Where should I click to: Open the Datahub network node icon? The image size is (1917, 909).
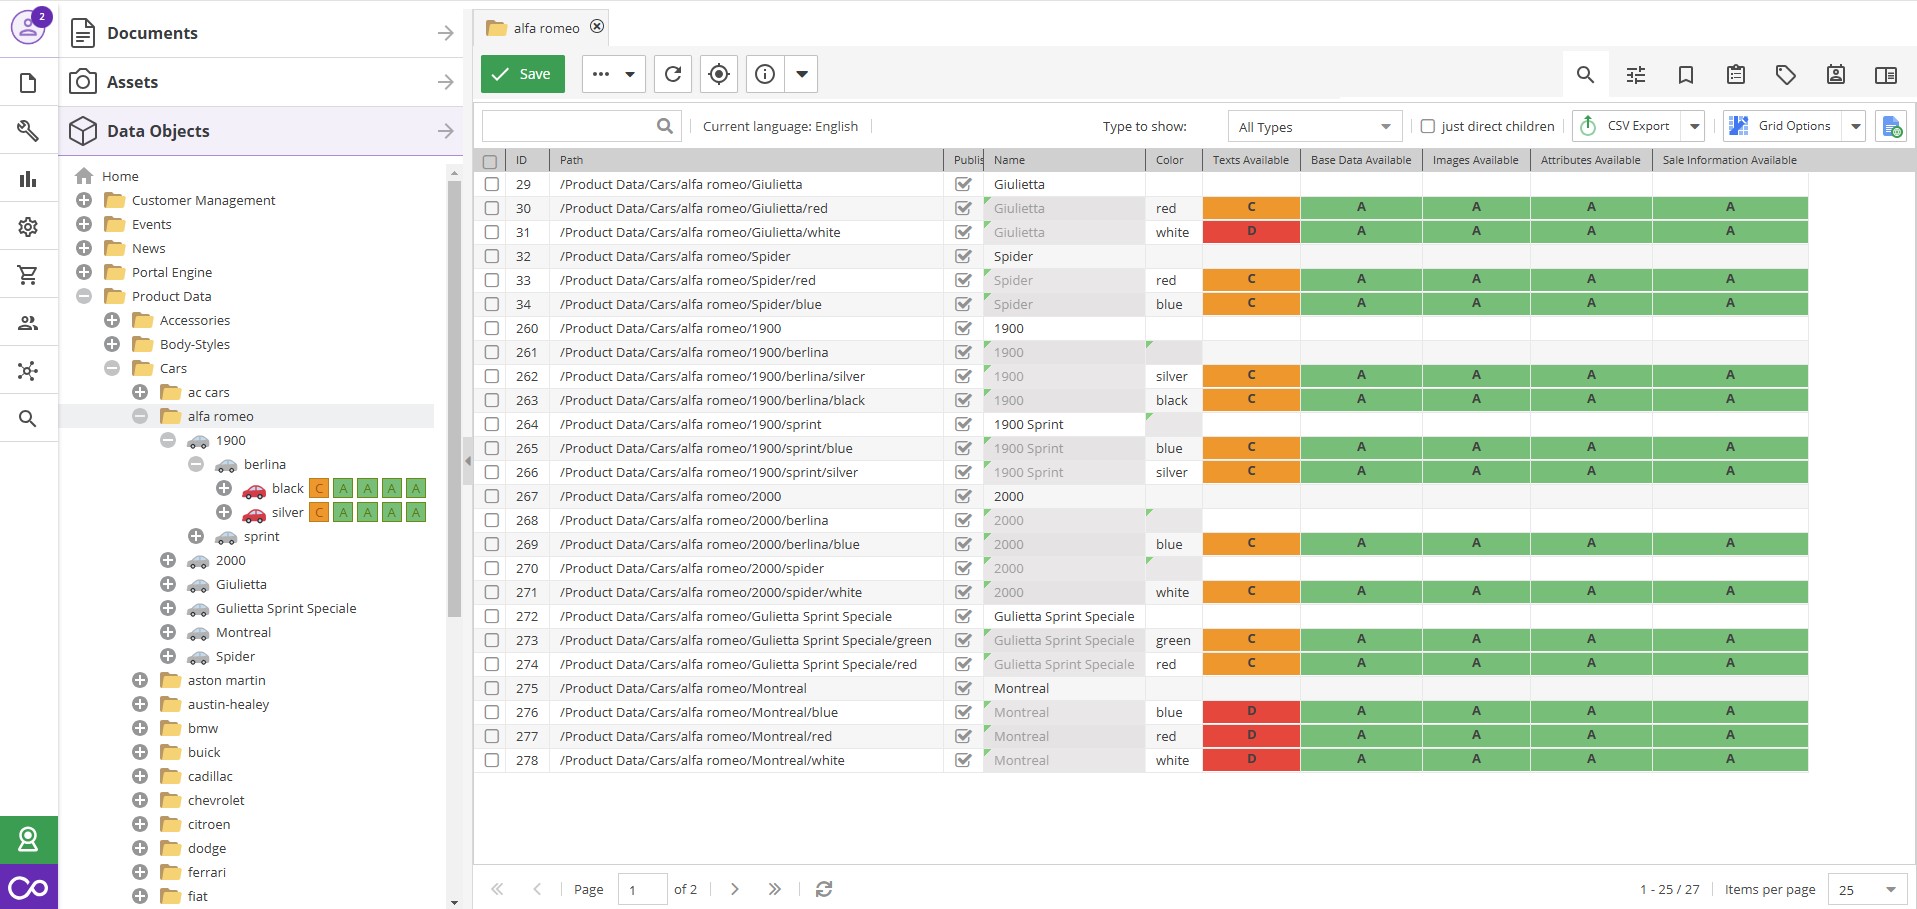[28, 371]
